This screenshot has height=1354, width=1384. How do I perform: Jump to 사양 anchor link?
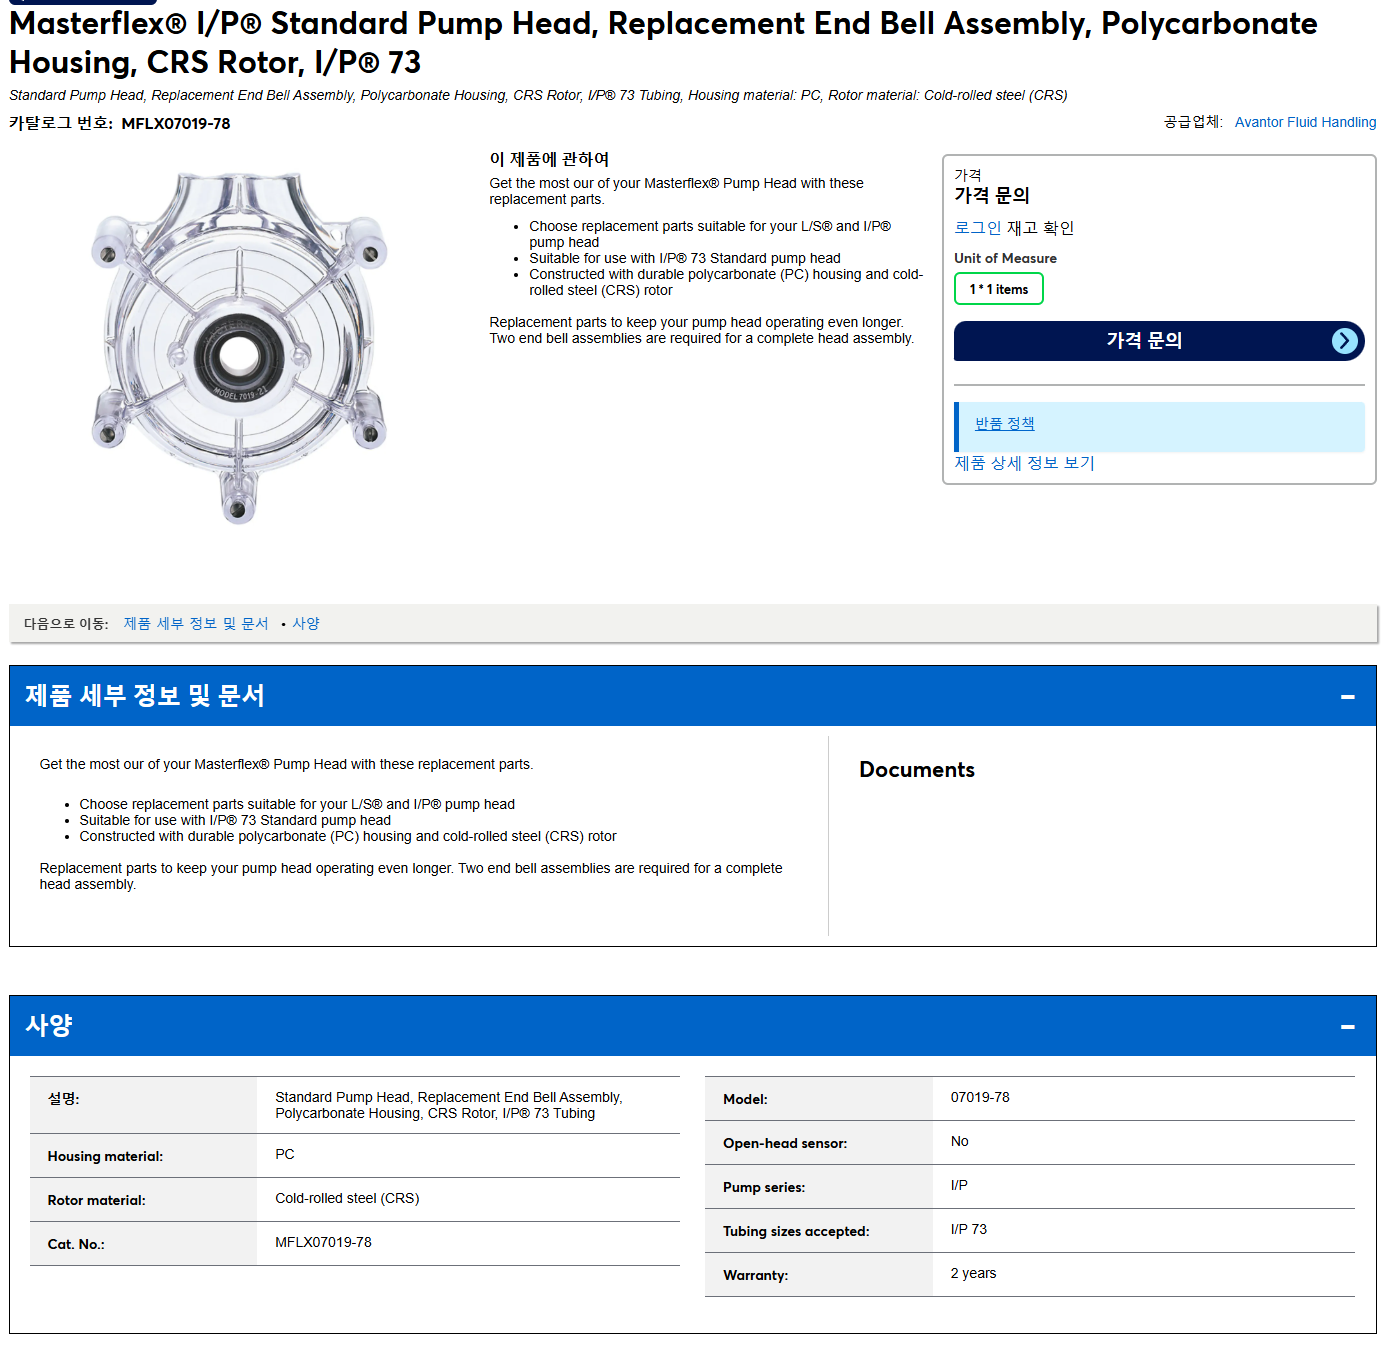(x=306, y=623)
